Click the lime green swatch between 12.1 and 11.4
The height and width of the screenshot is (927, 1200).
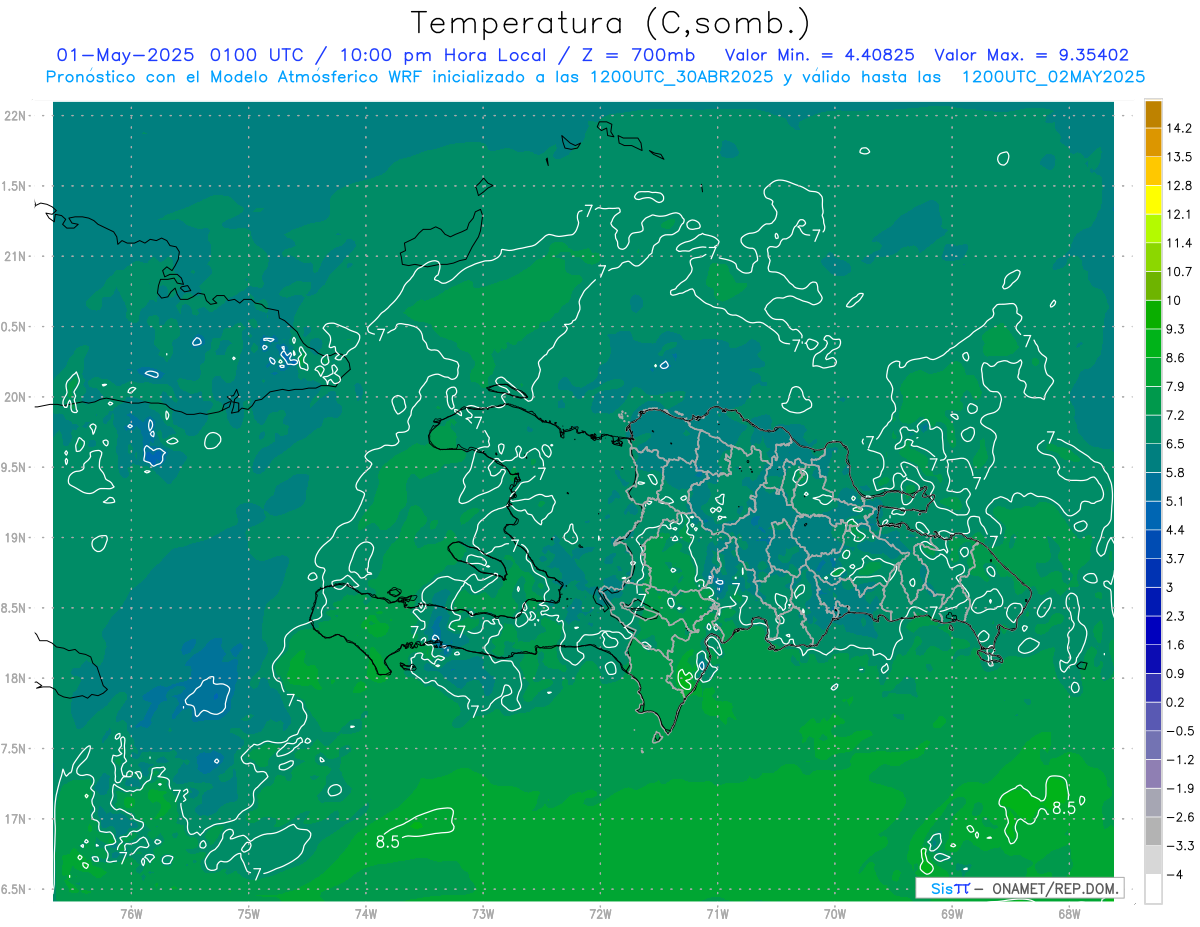(1153, 229)
